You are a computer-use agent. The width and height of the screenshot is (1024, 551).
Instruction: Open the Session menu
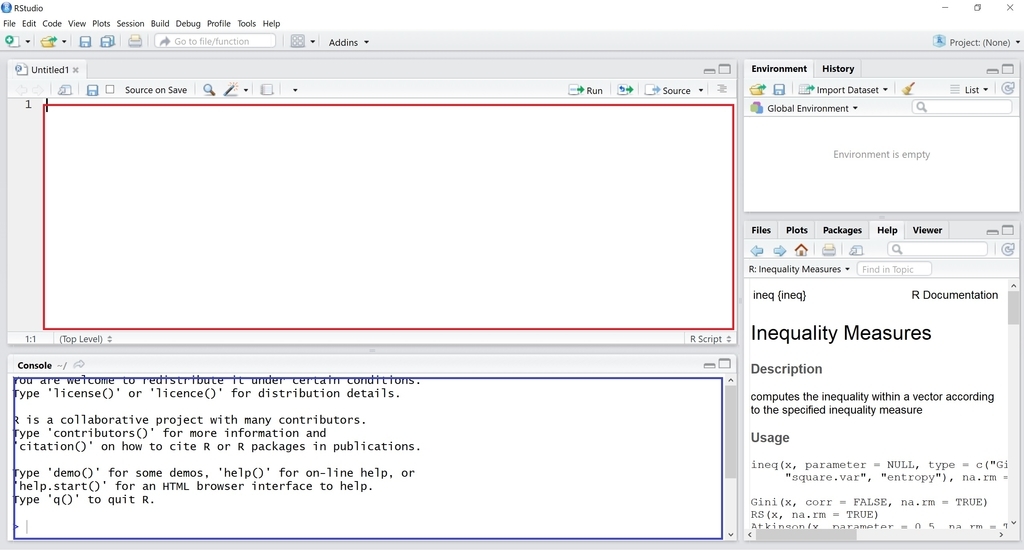pyautogui.click(x=130, y=24)
